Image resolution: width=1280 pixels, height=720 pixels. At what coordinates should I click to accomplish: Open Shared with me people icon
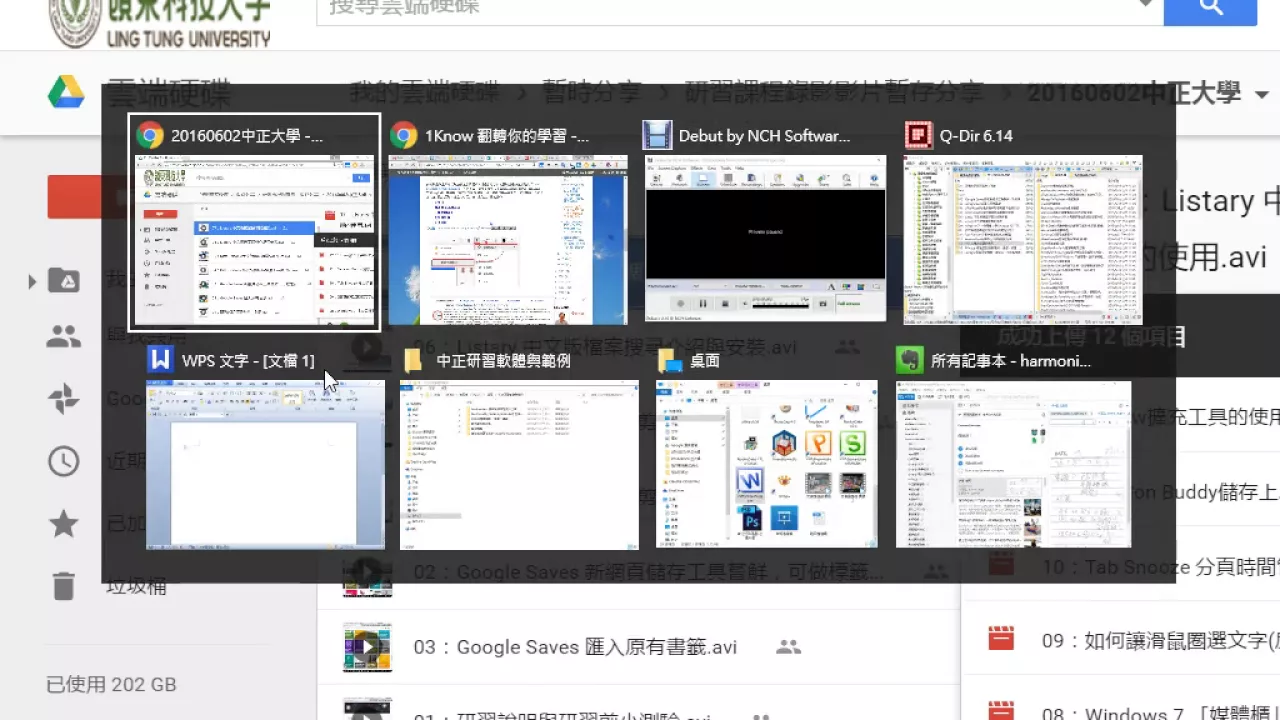64,337
